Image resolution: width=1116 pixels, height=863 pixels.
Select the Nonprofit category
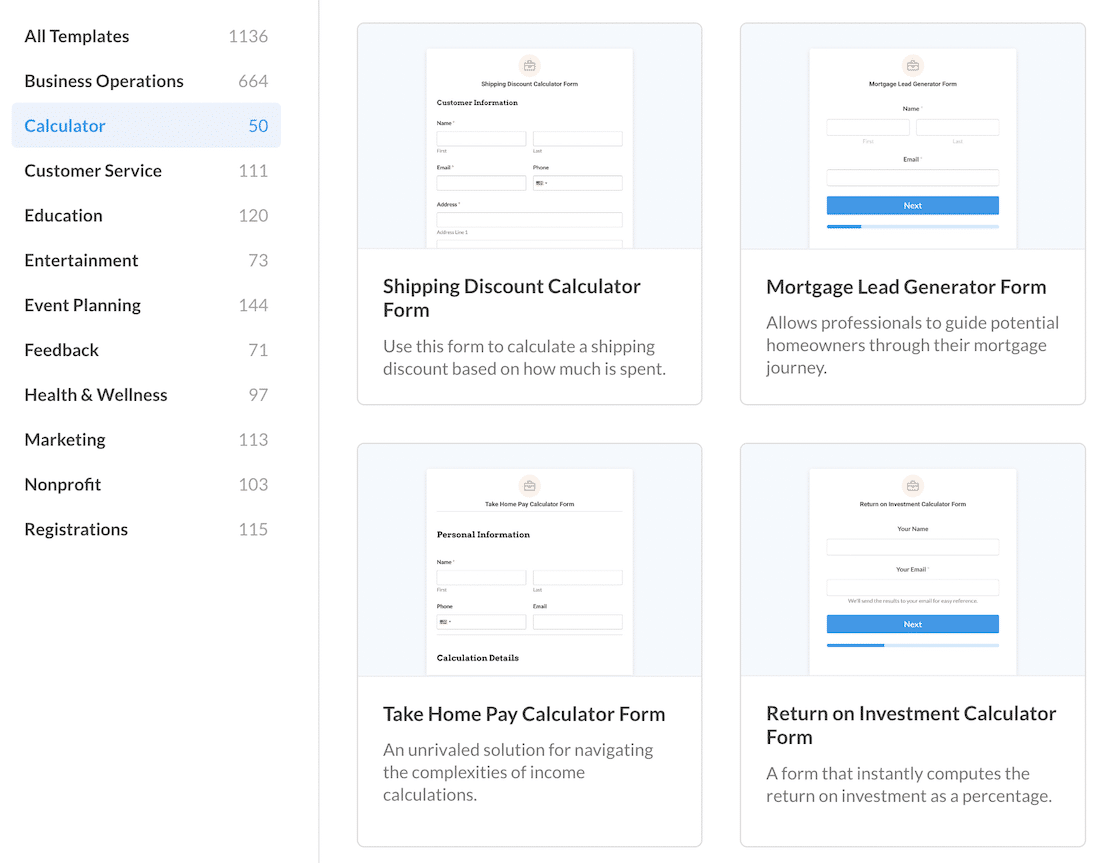tap(62, 484)
